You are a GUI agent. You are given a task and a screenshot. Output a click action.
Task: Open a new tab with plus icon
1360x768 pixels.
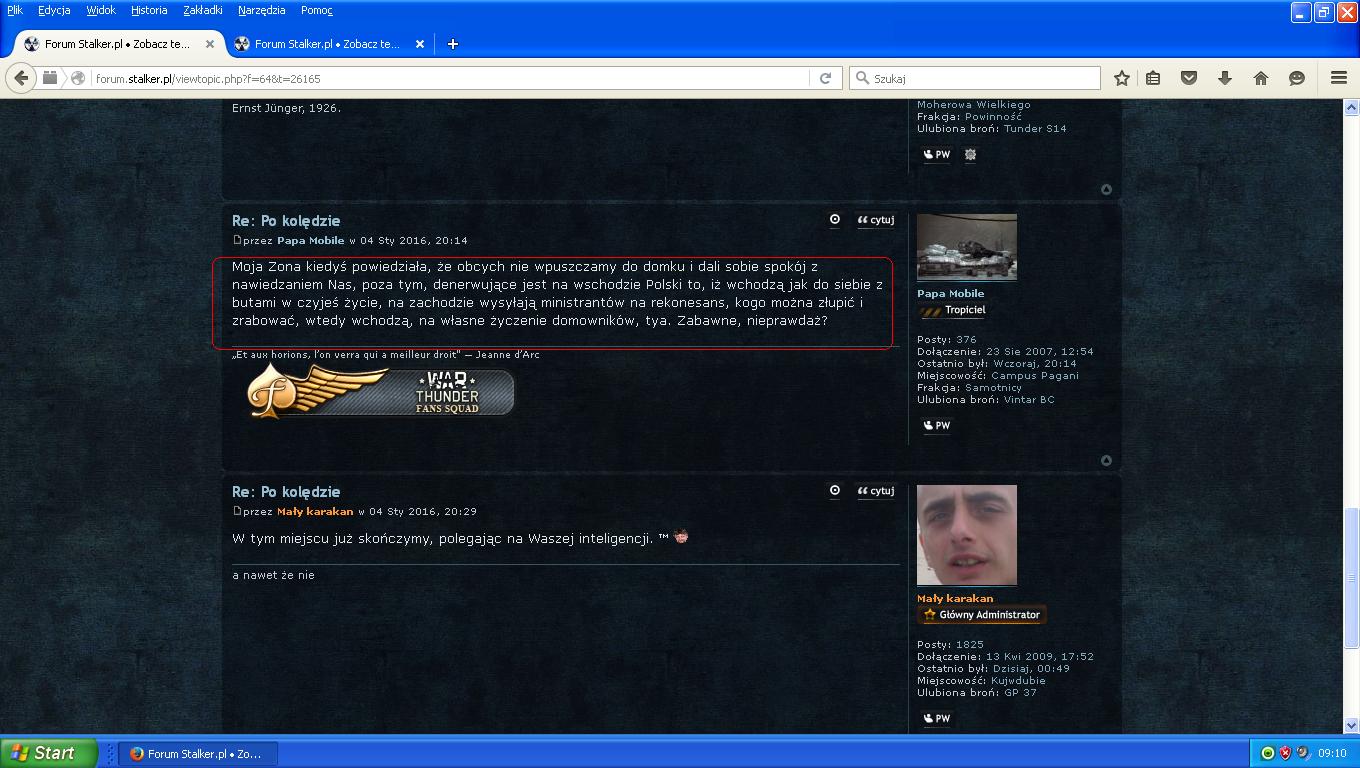point(452,44)
